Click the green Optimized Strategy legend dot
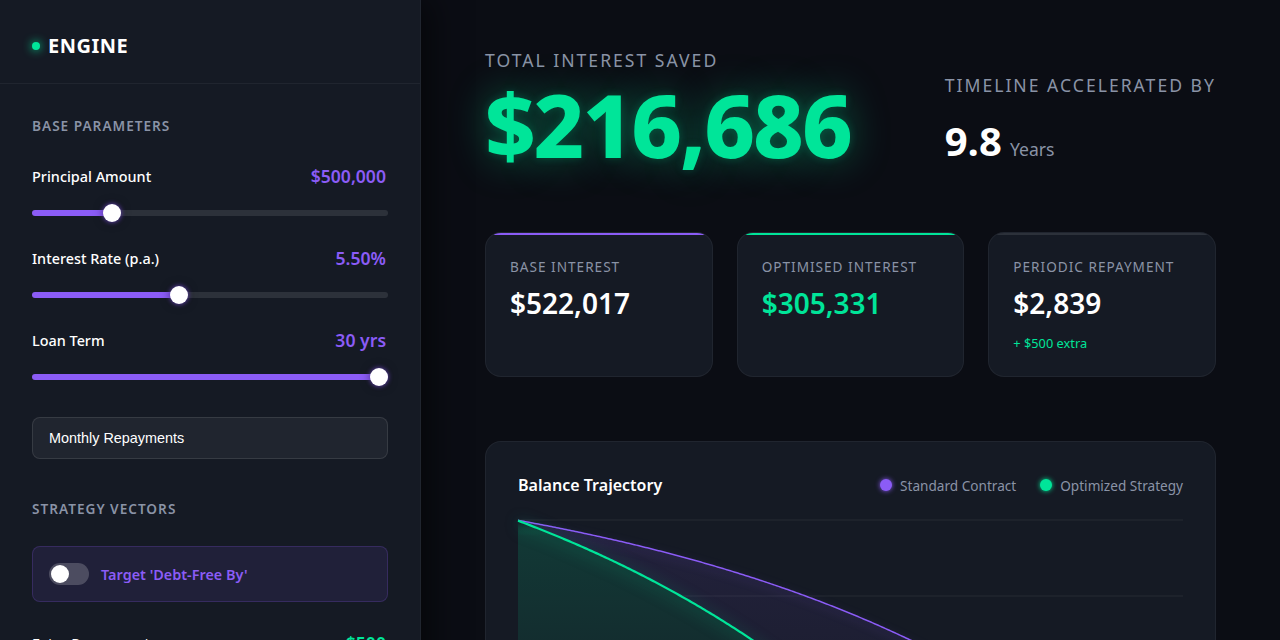Image resolution: width=1280 pixels, height=640 pixels. tap(1046, 485)
